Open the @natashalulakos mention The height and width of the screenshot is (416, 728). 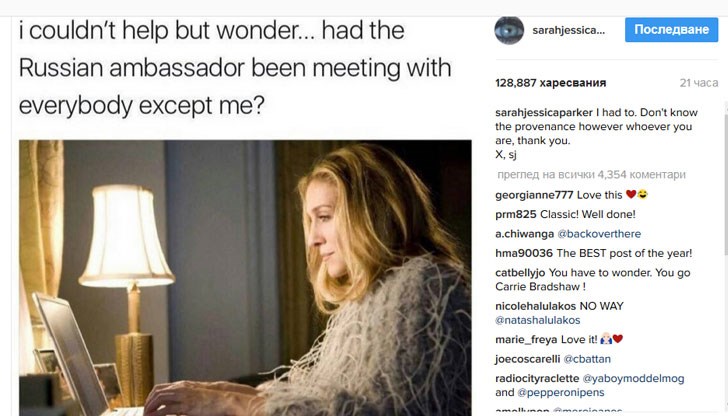point(538,320)
